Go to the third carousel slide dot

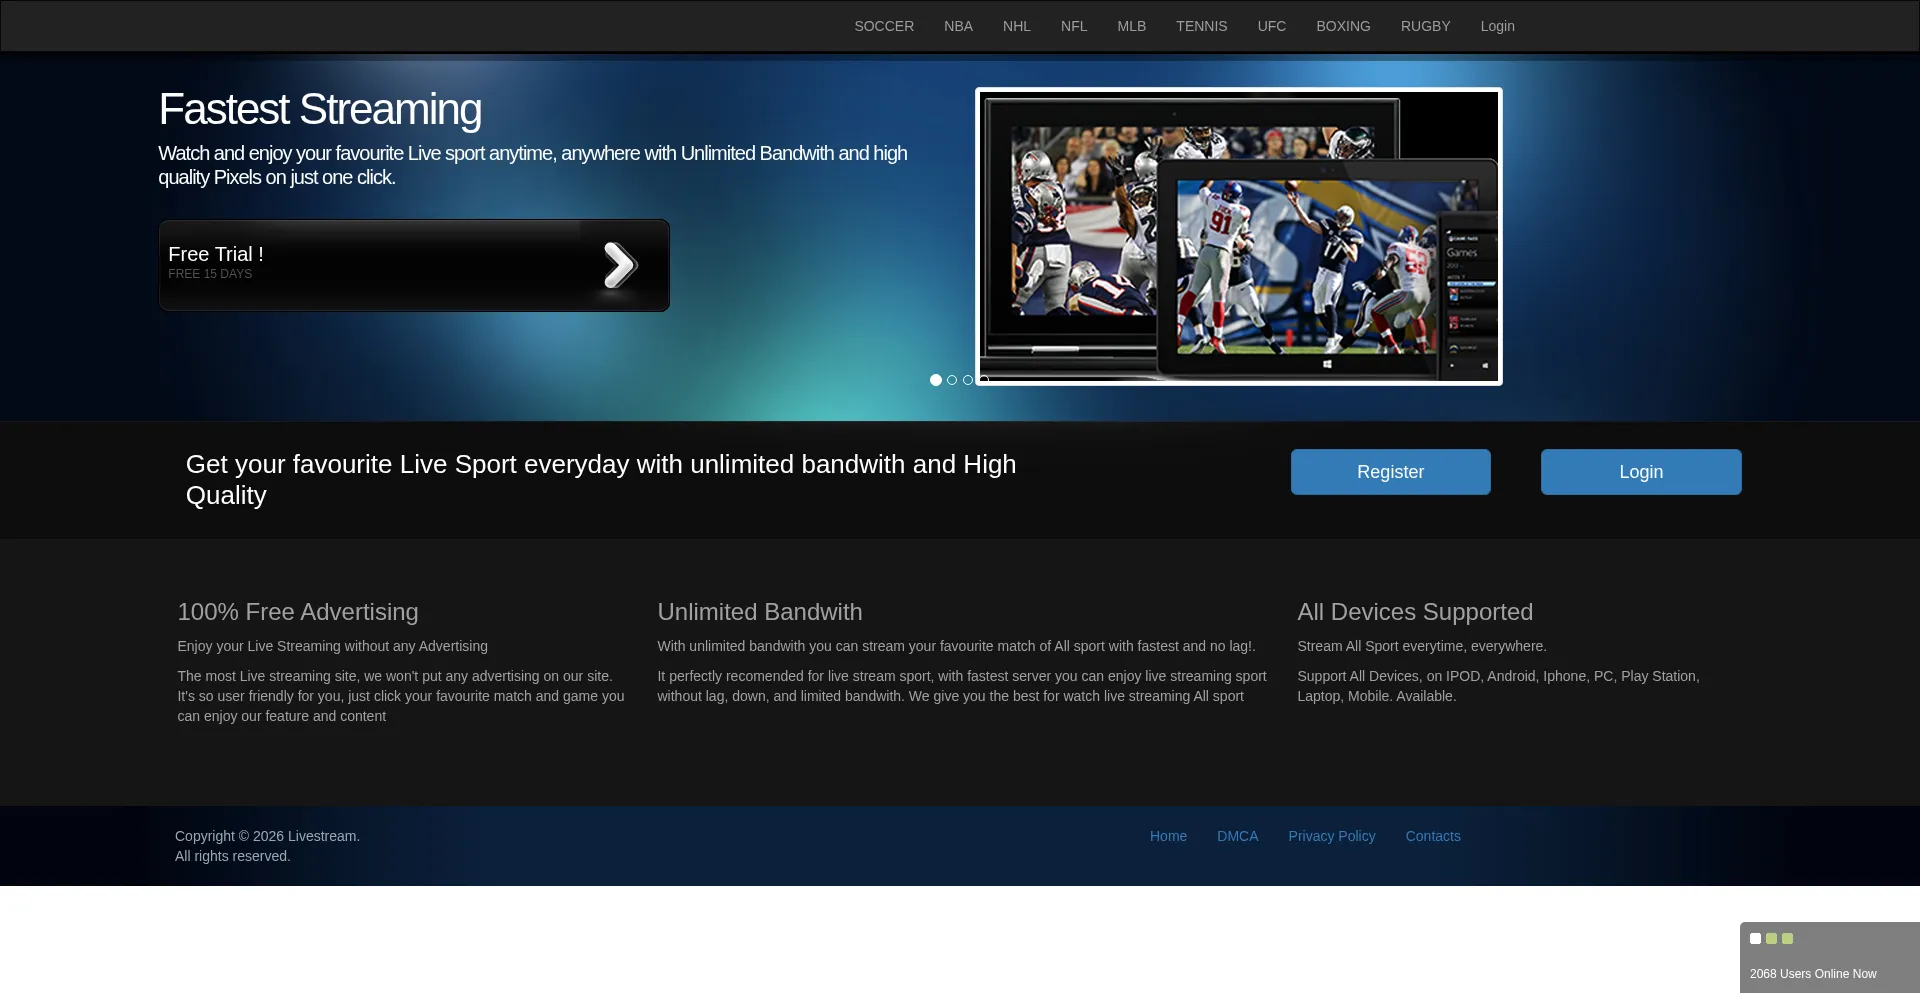tap(968, 380)
